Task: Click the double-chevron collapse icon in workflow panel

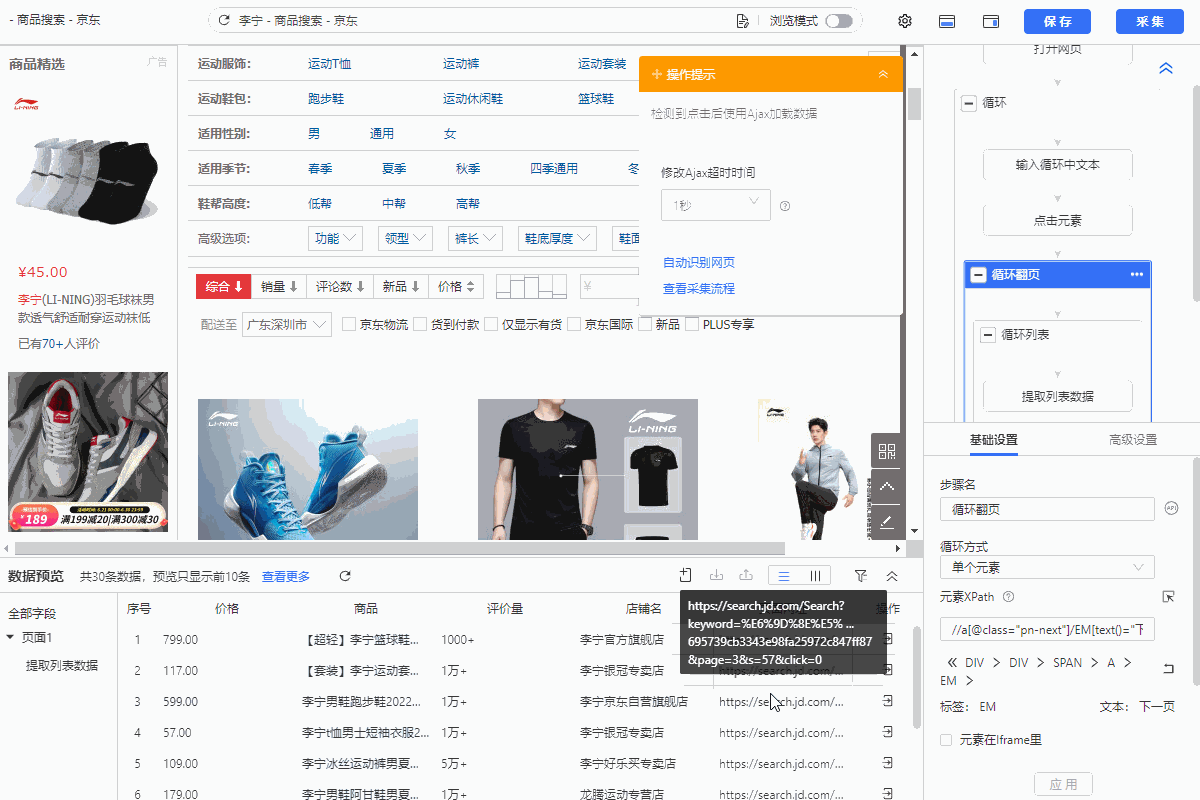Action: tap(1165, 68)
